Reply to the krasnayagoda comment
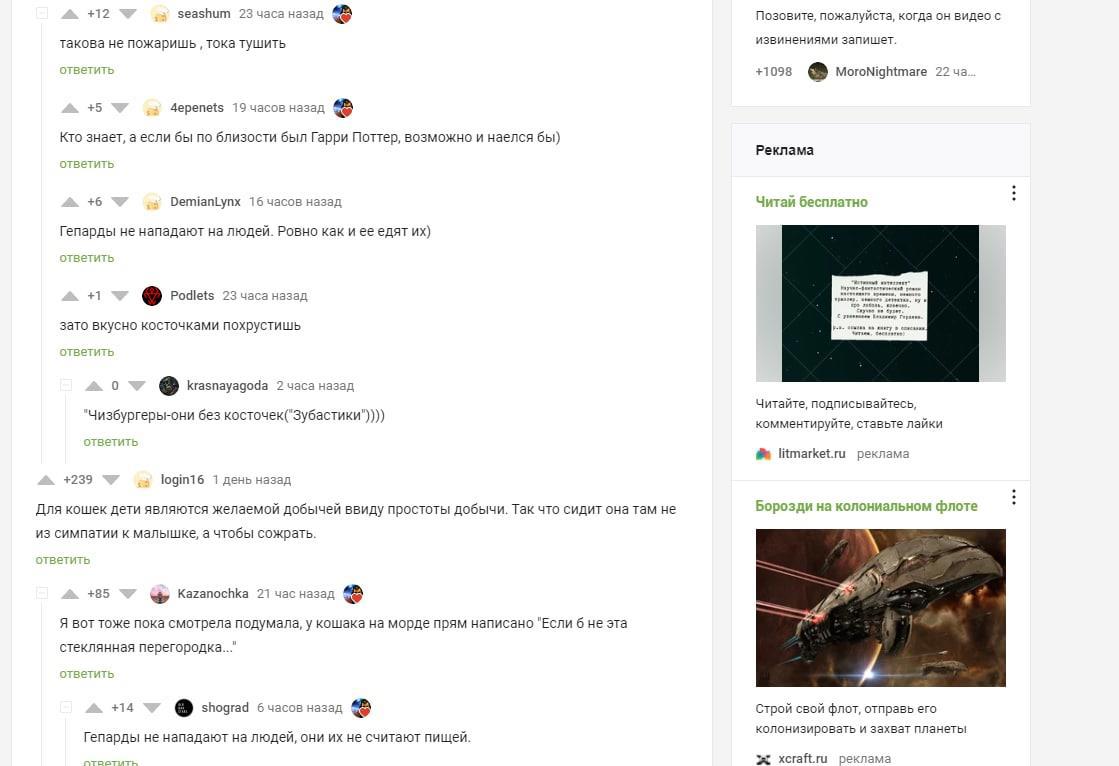 tap(111, 442)
